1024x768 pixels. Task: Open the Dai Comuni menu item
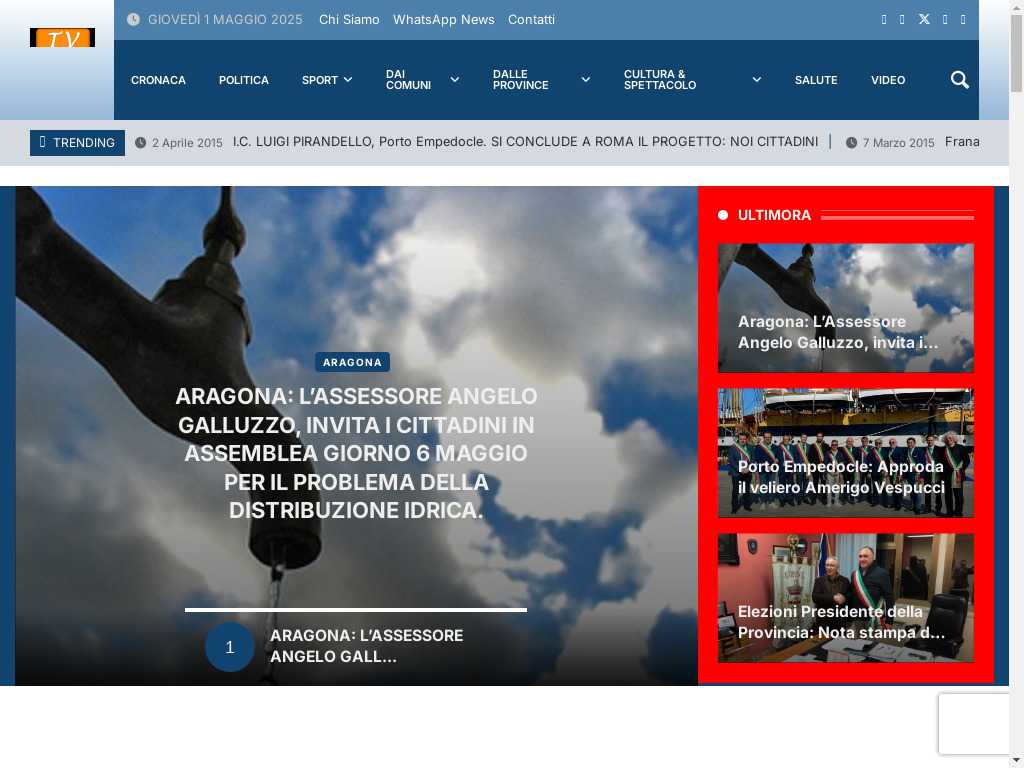408,80
